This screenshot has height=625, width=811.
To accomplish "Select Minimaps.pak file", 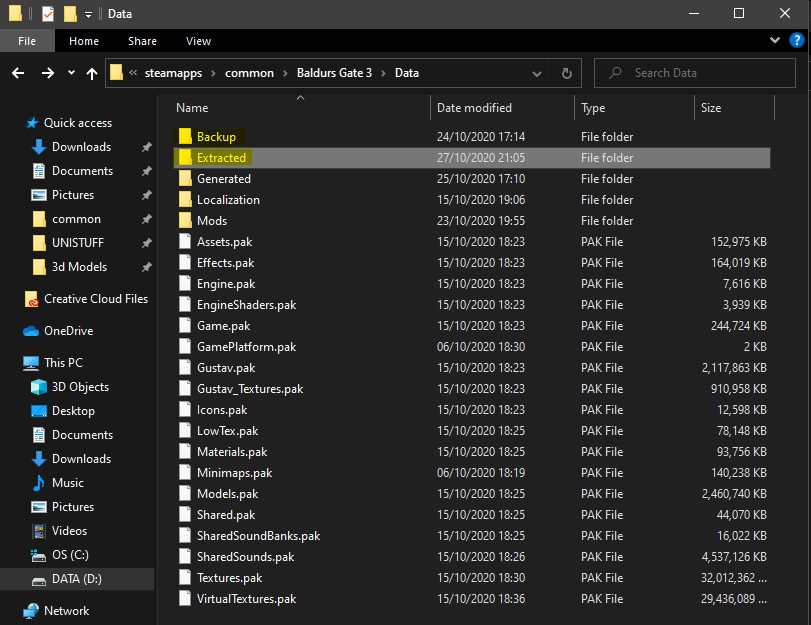I will click(234, 473).
